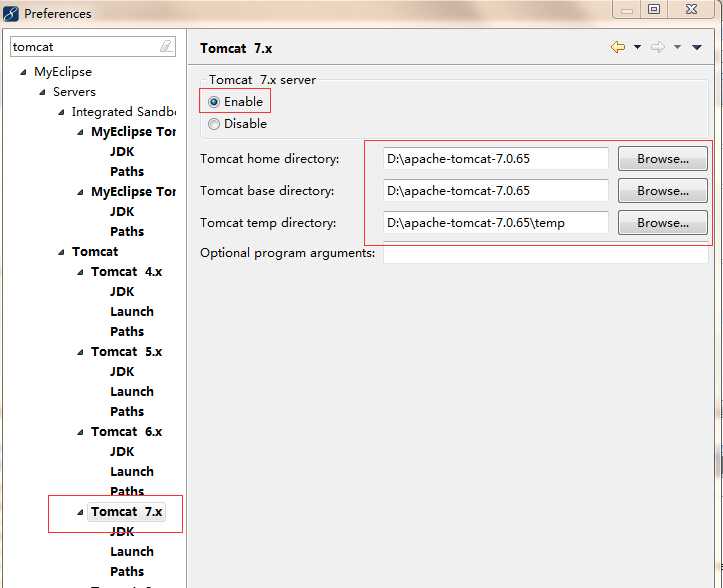Collapse the first MyEclipse Tomcat node
723x588 pixels.
(80, 132)
